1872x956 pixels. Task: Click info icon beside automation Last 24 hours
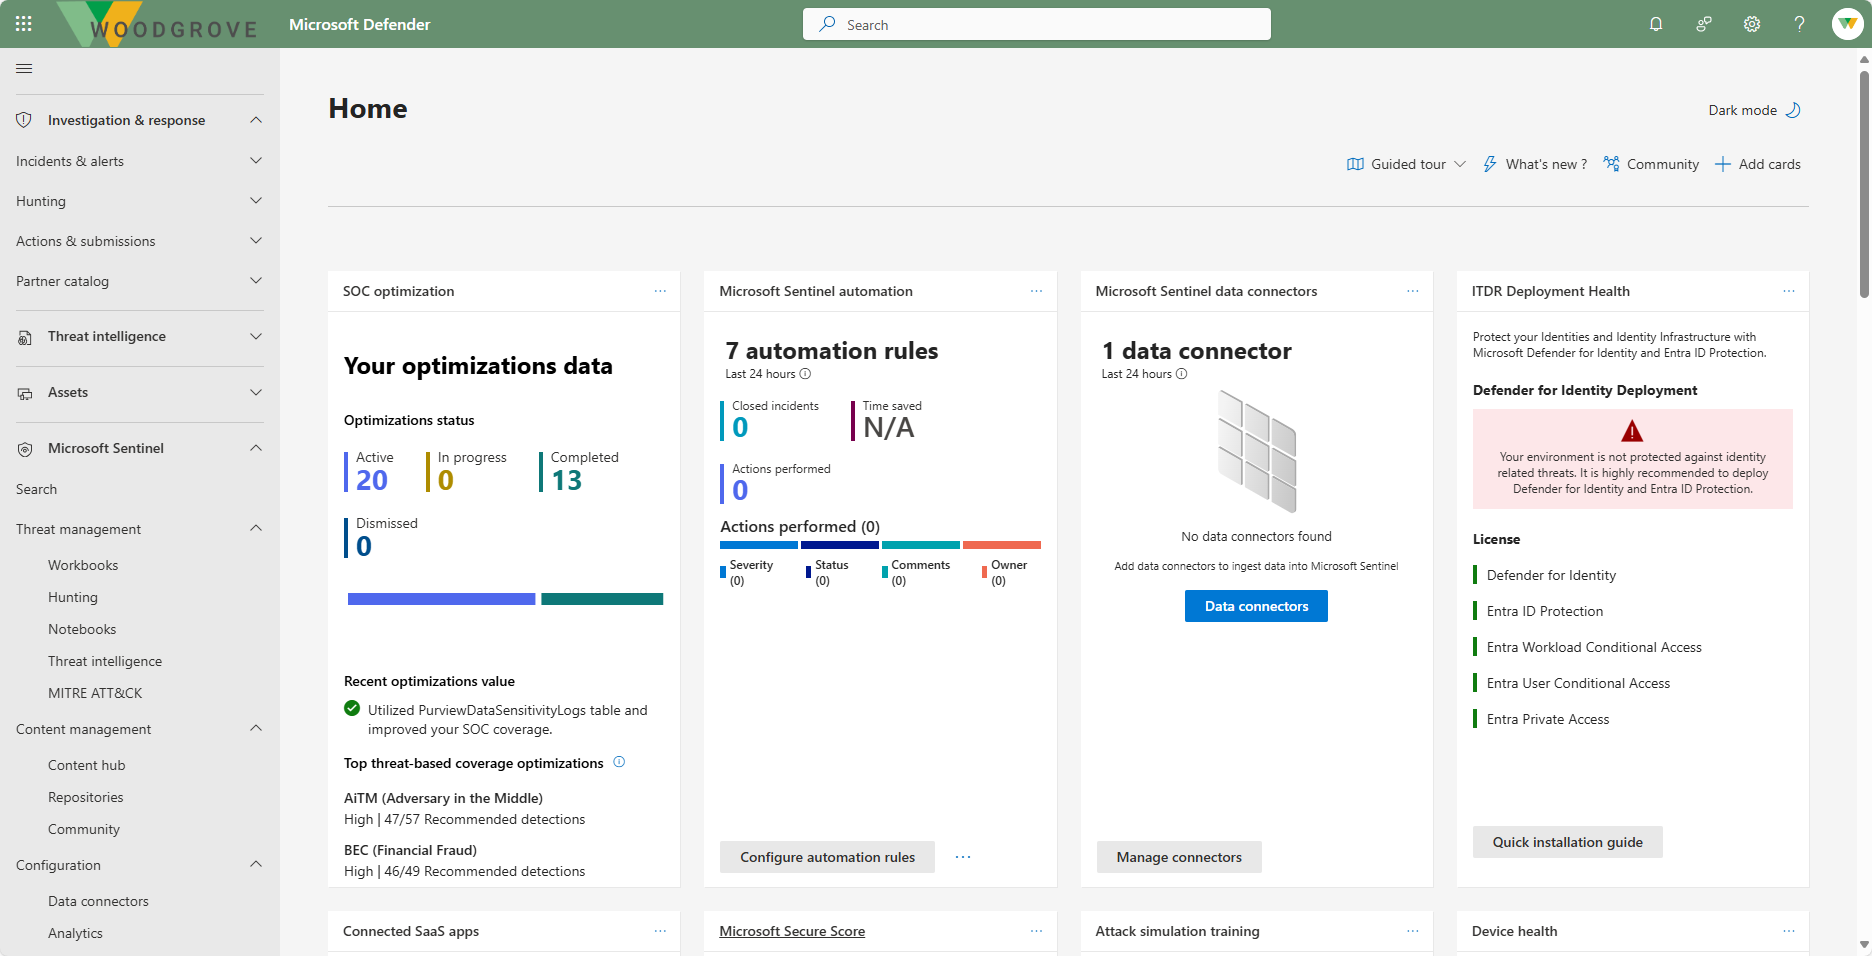point(805,374)
